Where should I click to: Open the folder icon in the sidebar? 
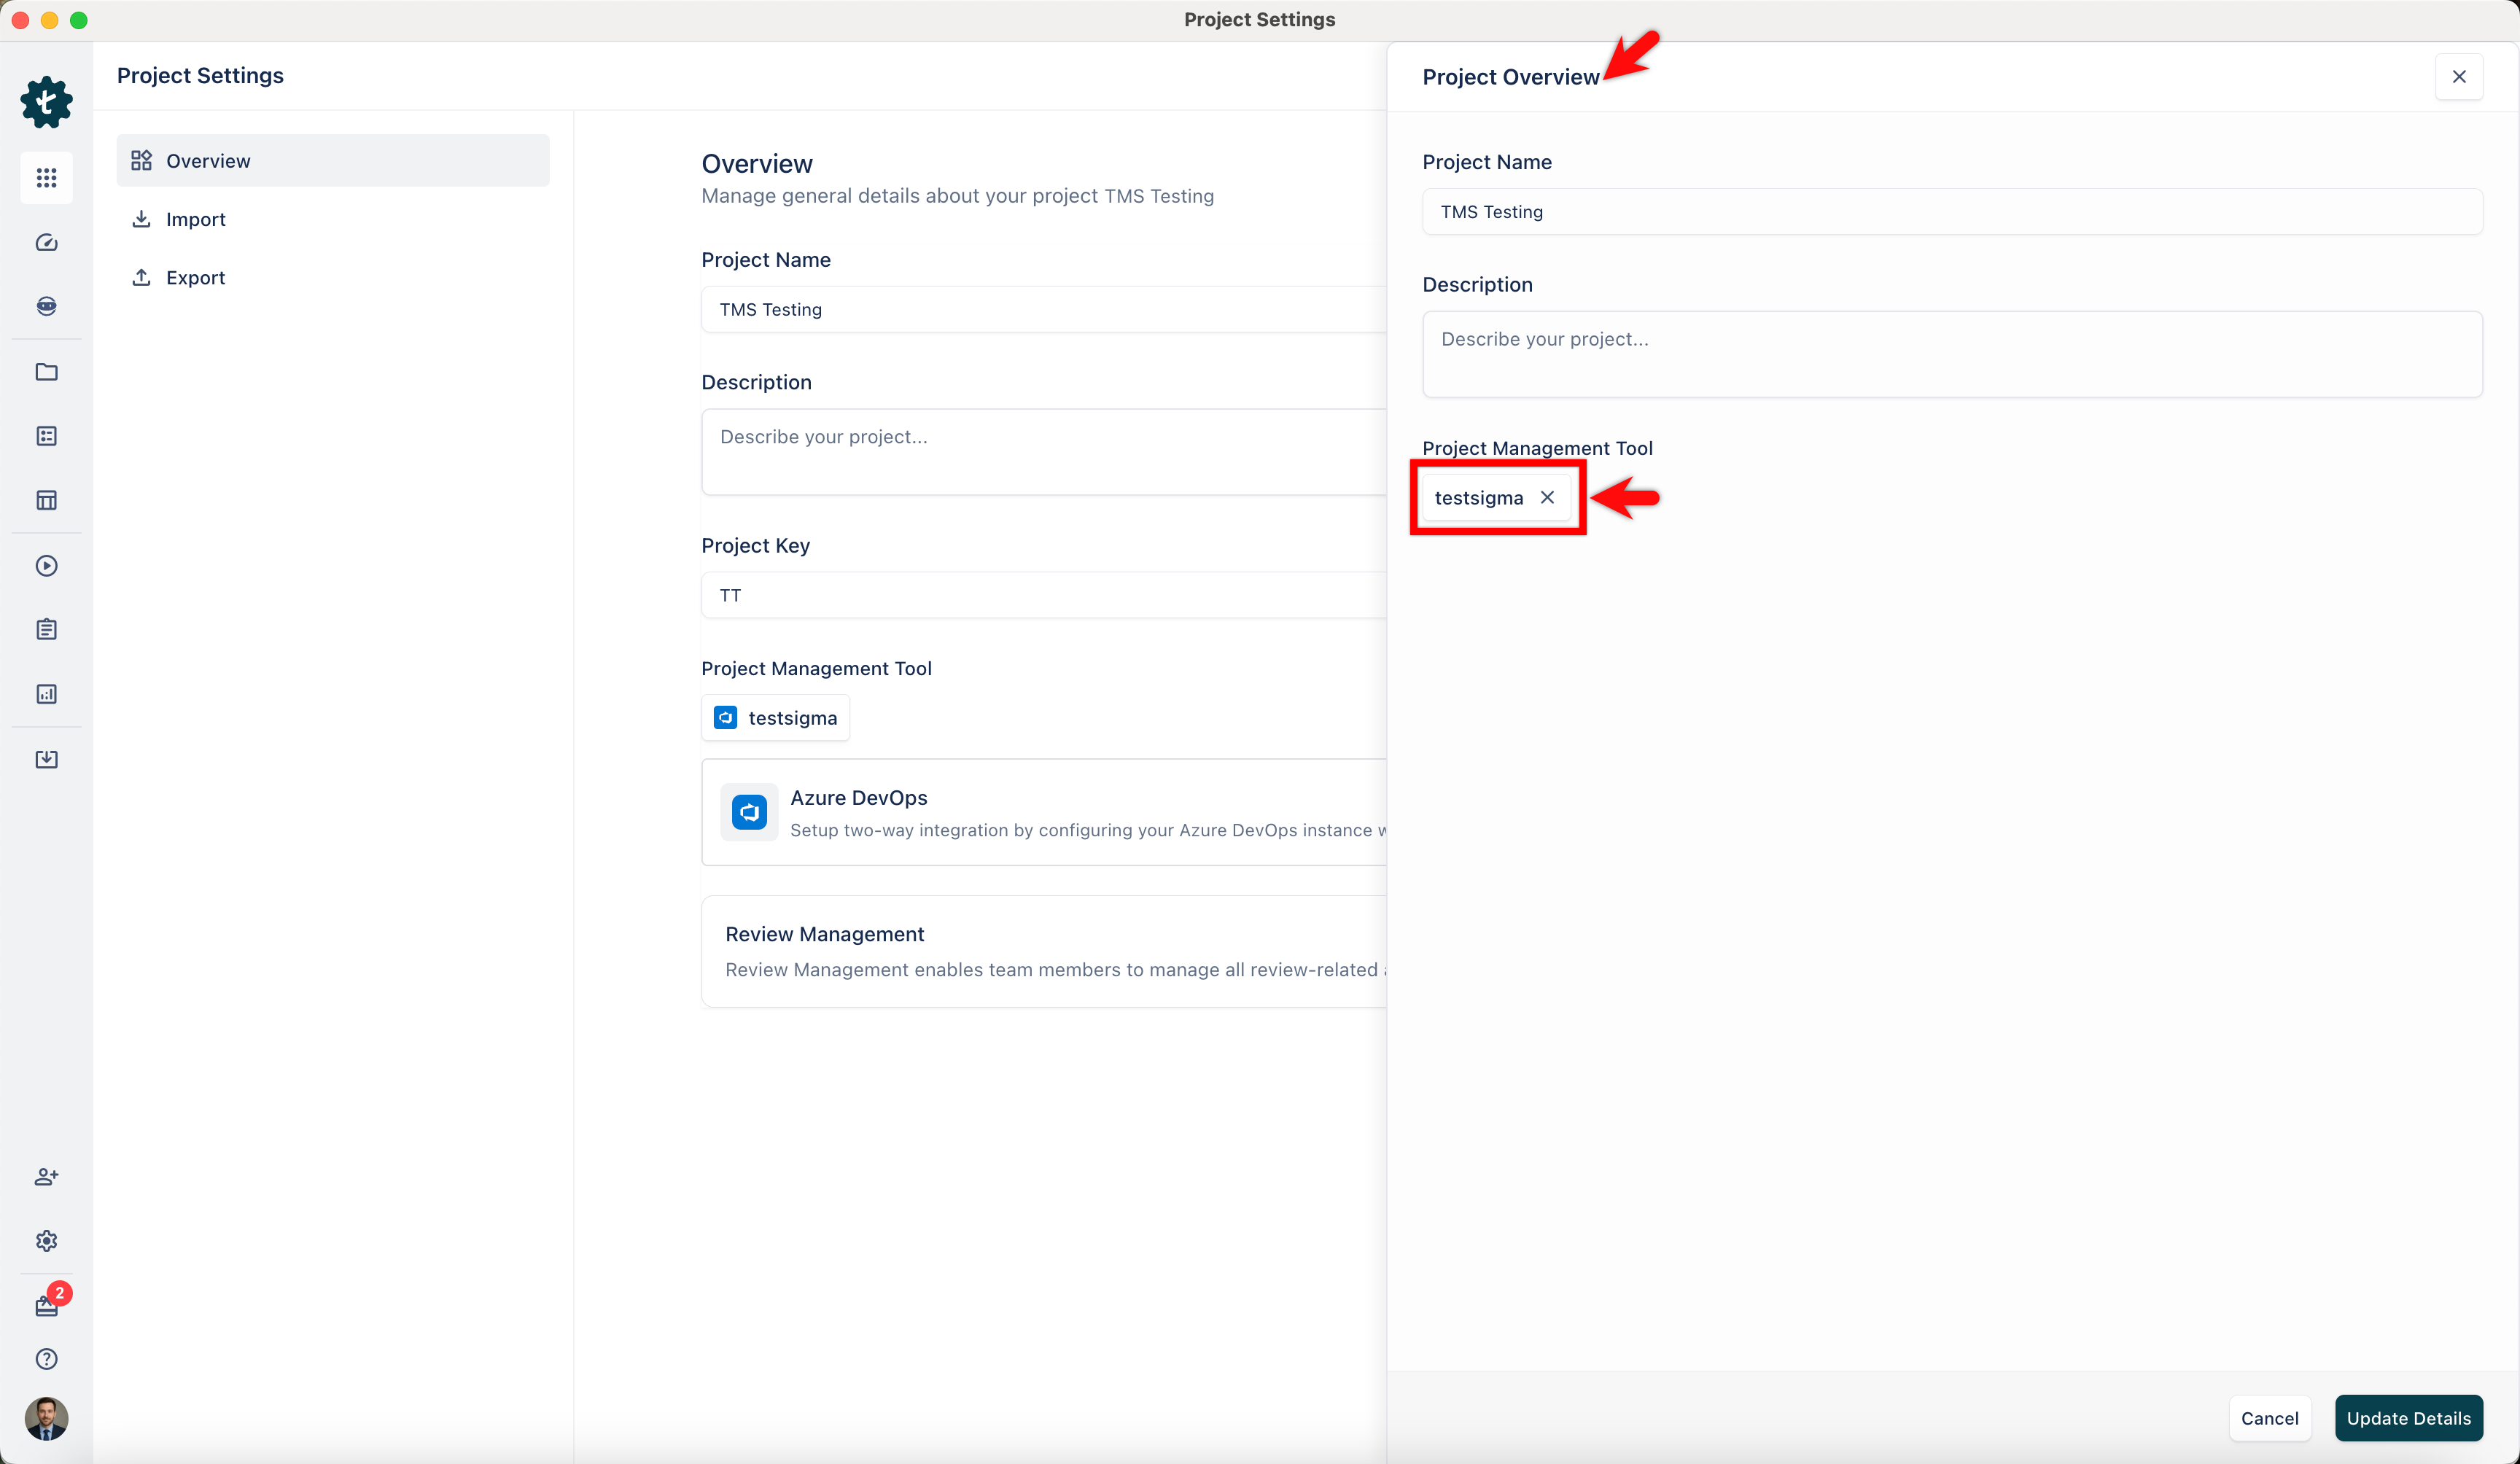[46, 372]
